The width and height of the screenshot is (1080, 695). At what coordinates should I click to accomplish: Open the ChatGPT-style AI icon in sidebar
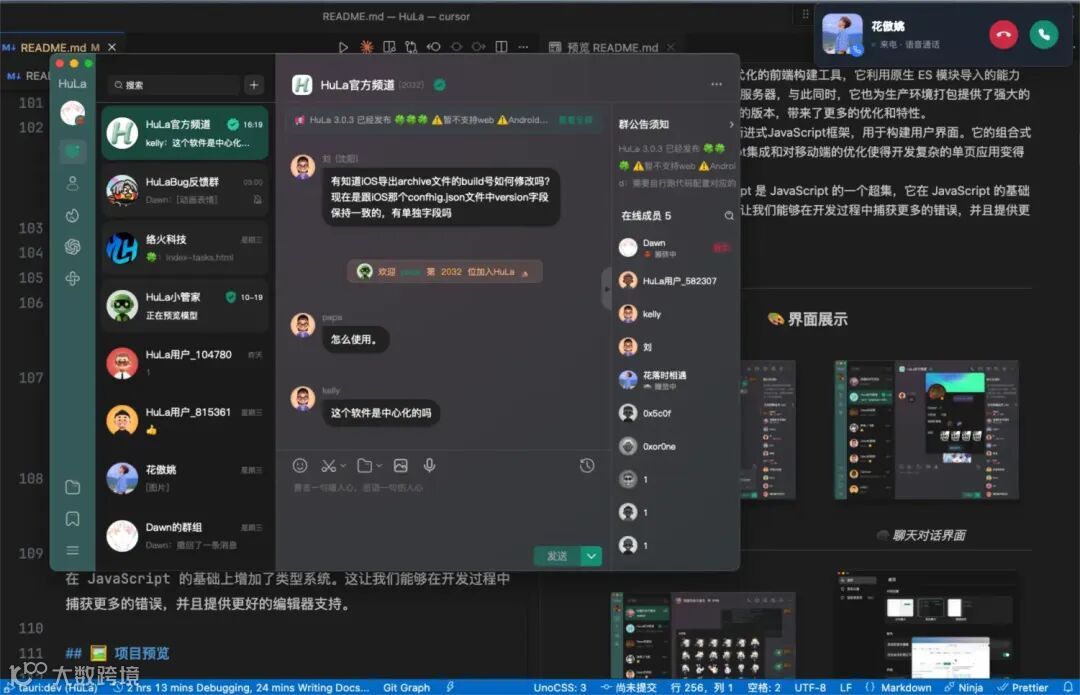pos(72,247)
